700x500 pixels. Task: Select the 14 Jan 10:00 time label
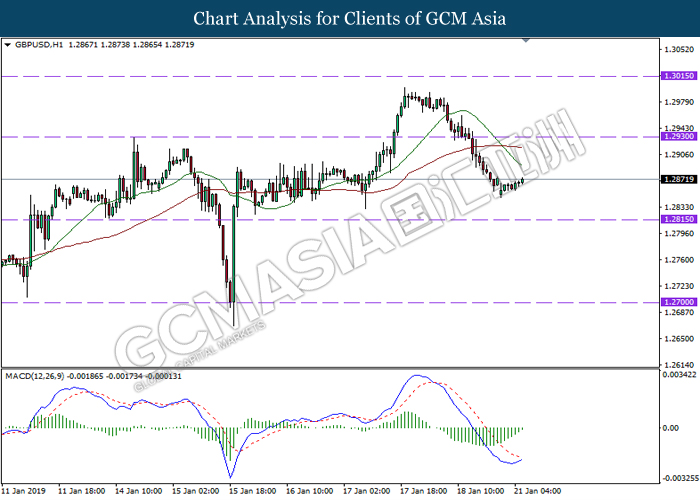pos(139,491)
